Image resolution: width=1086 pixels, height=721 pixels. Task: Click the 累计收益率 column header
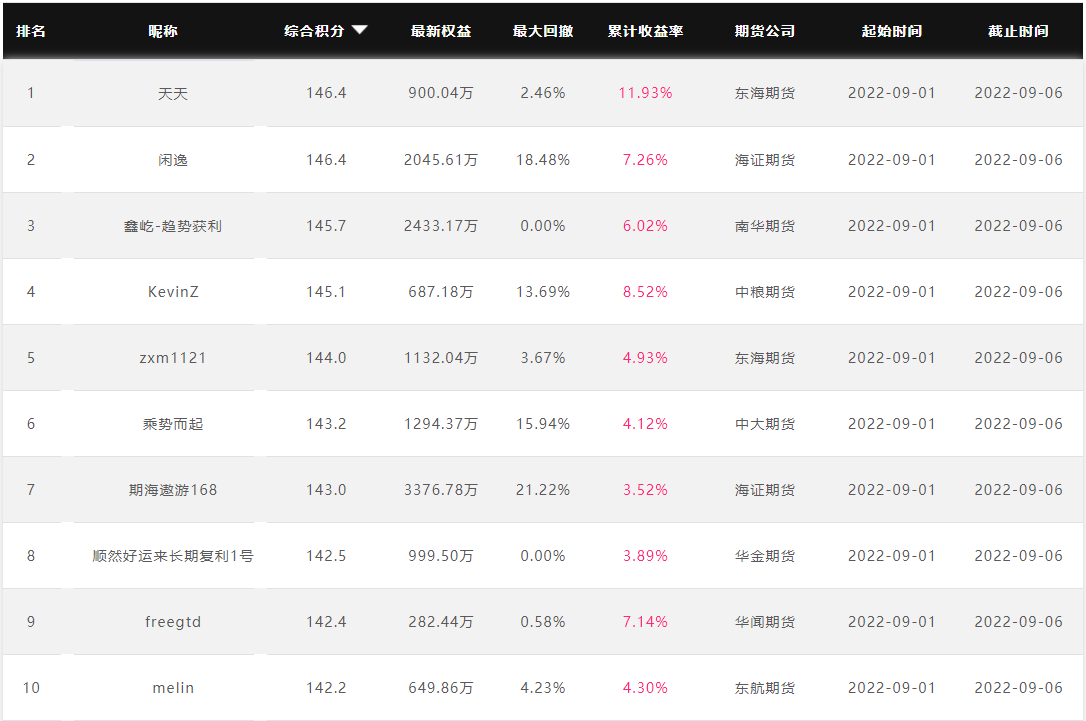[646, 31]
